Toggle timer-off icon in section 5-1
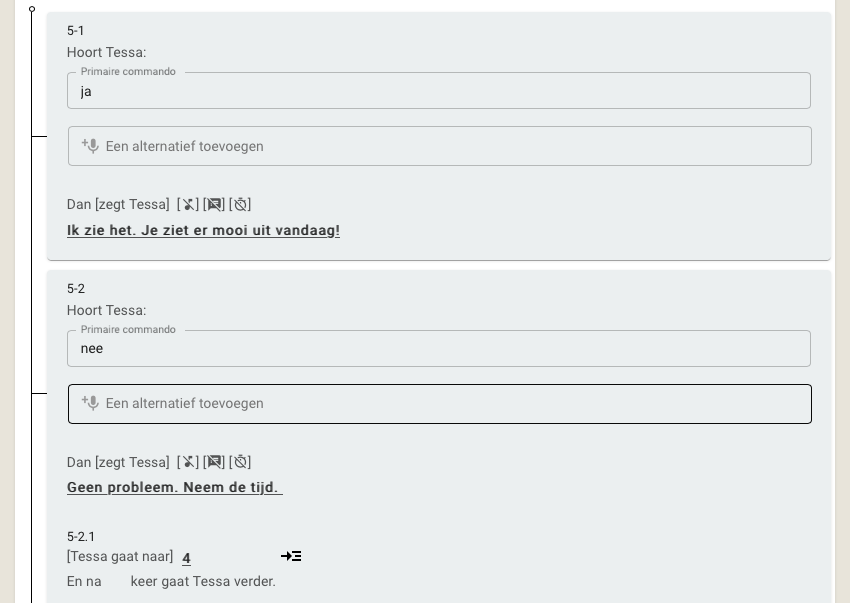The height and width of the screenshot is (603, 850). click(x=240, y=204)
